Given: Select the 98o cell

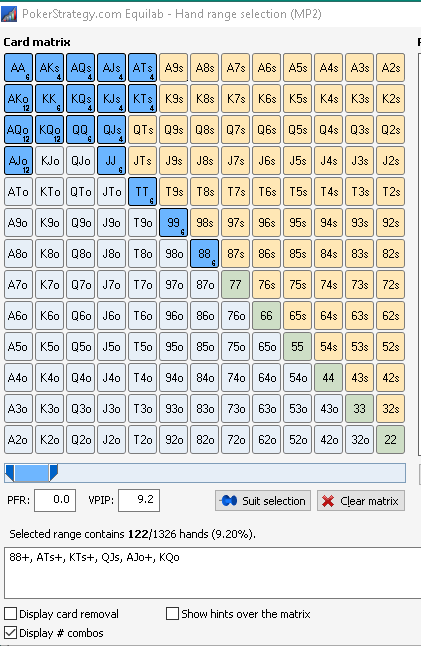Looking at the screenshot, I should 174,253.
